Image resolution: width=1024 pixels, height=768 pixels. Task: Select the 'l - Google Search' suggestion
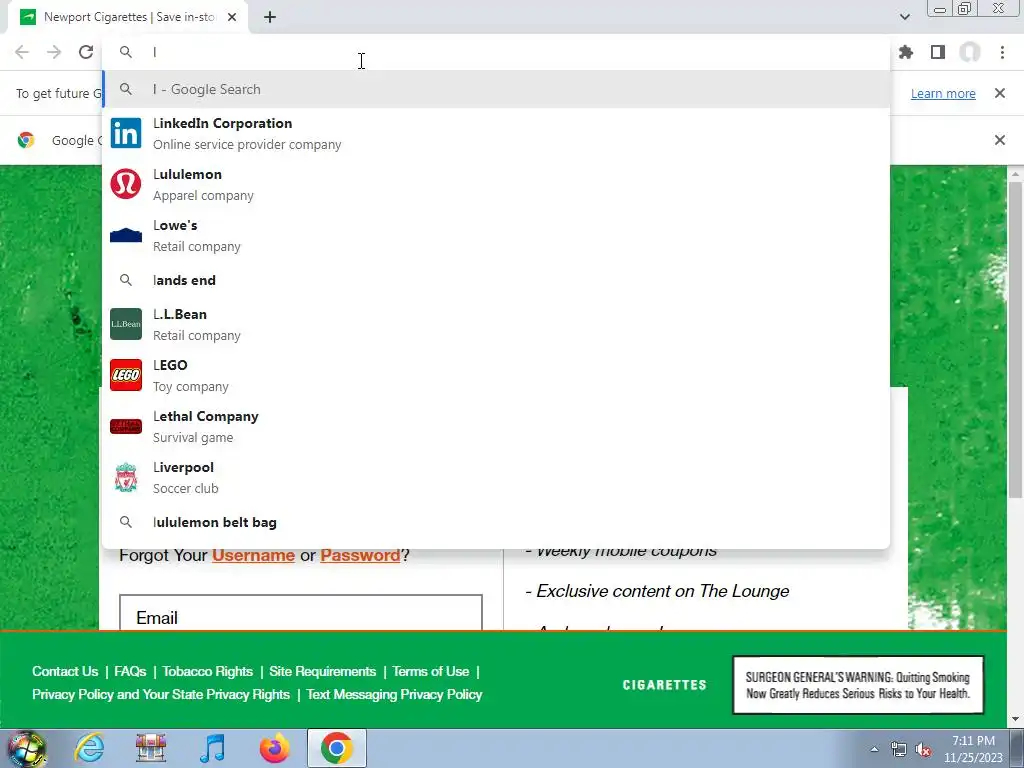click(496, 89)
